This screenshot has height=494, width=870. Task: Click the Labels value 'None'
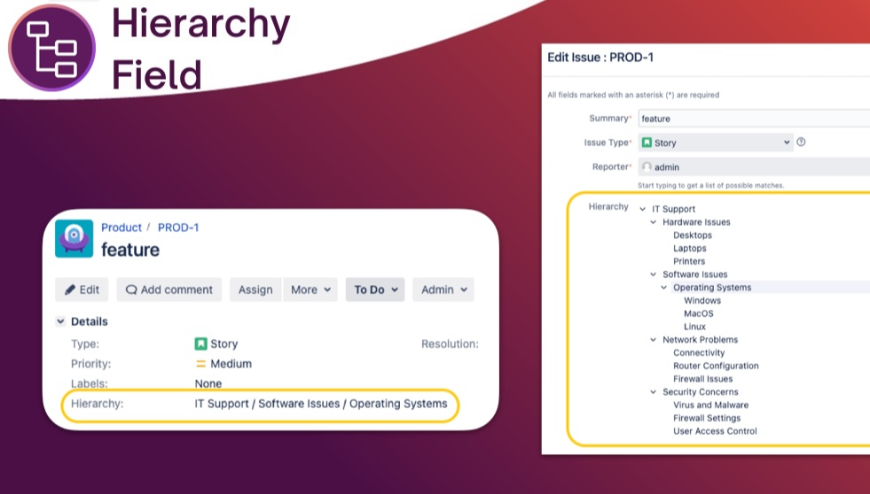(208, 384)
